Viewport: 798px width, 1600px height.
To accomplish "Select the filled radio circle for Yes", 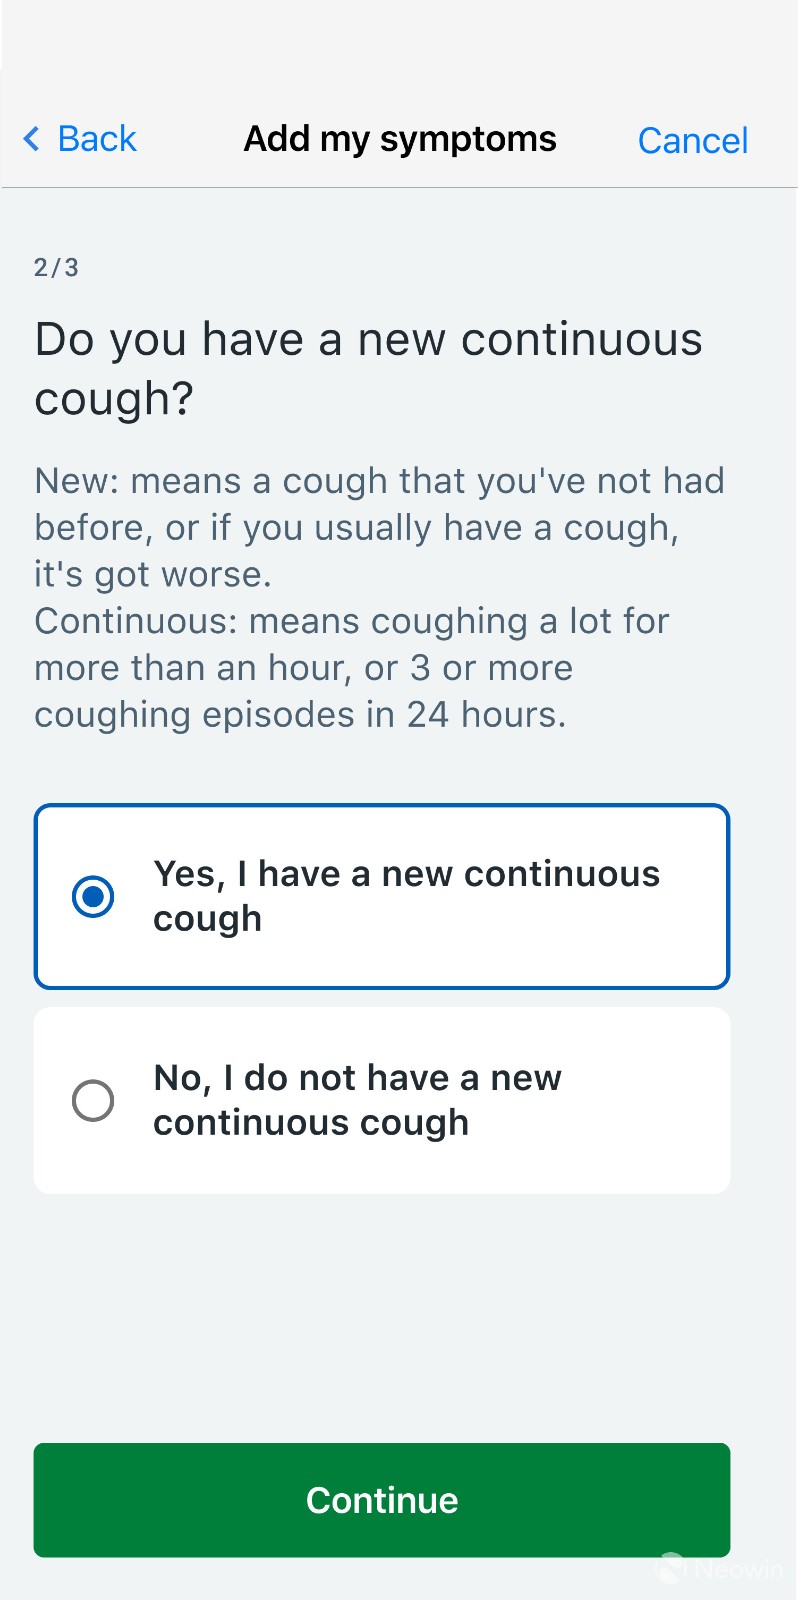I will (93, 896).
